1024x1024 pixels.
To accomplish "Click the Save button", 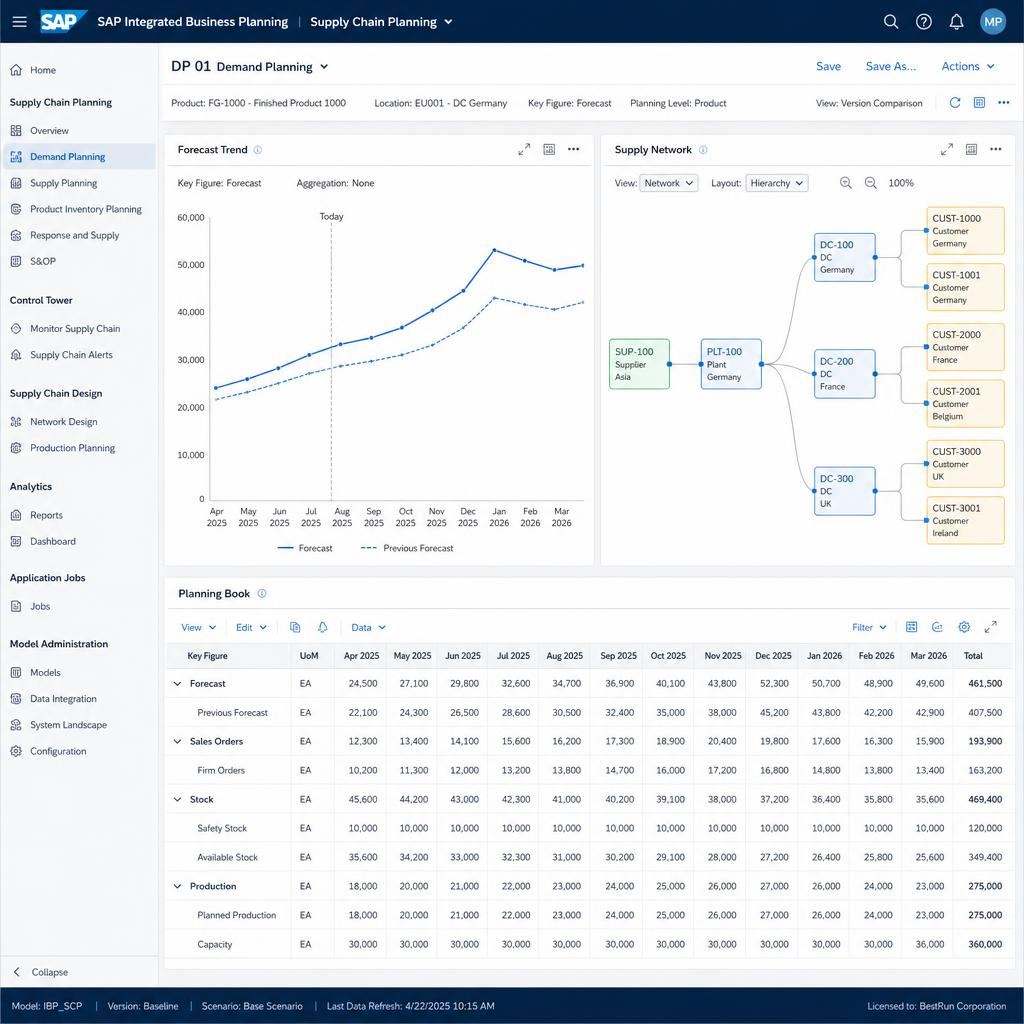I will point(828,66).
